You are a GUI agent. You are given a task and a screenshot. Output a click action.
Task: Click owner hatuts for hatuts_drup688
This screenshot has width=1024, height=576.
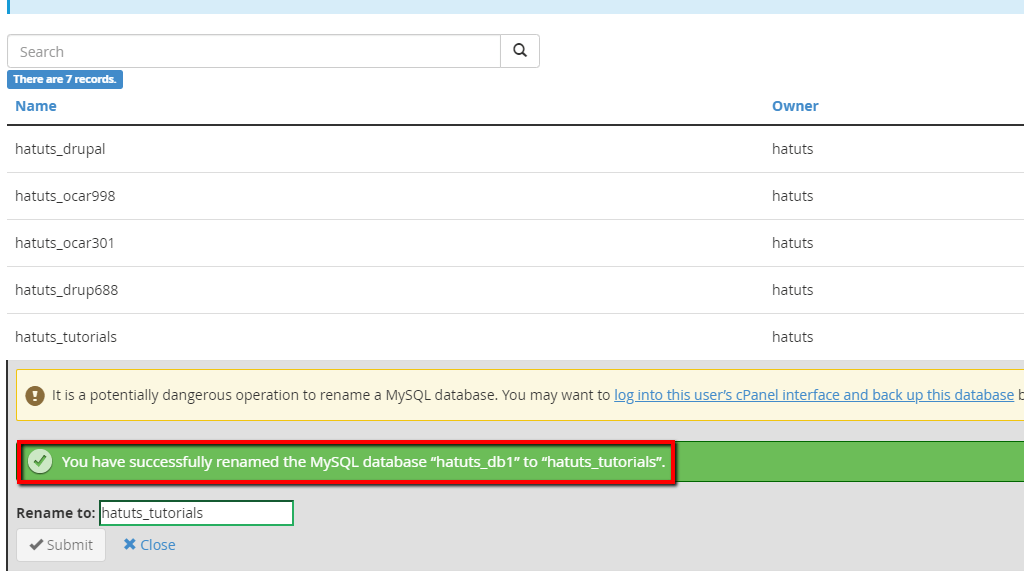792,290
